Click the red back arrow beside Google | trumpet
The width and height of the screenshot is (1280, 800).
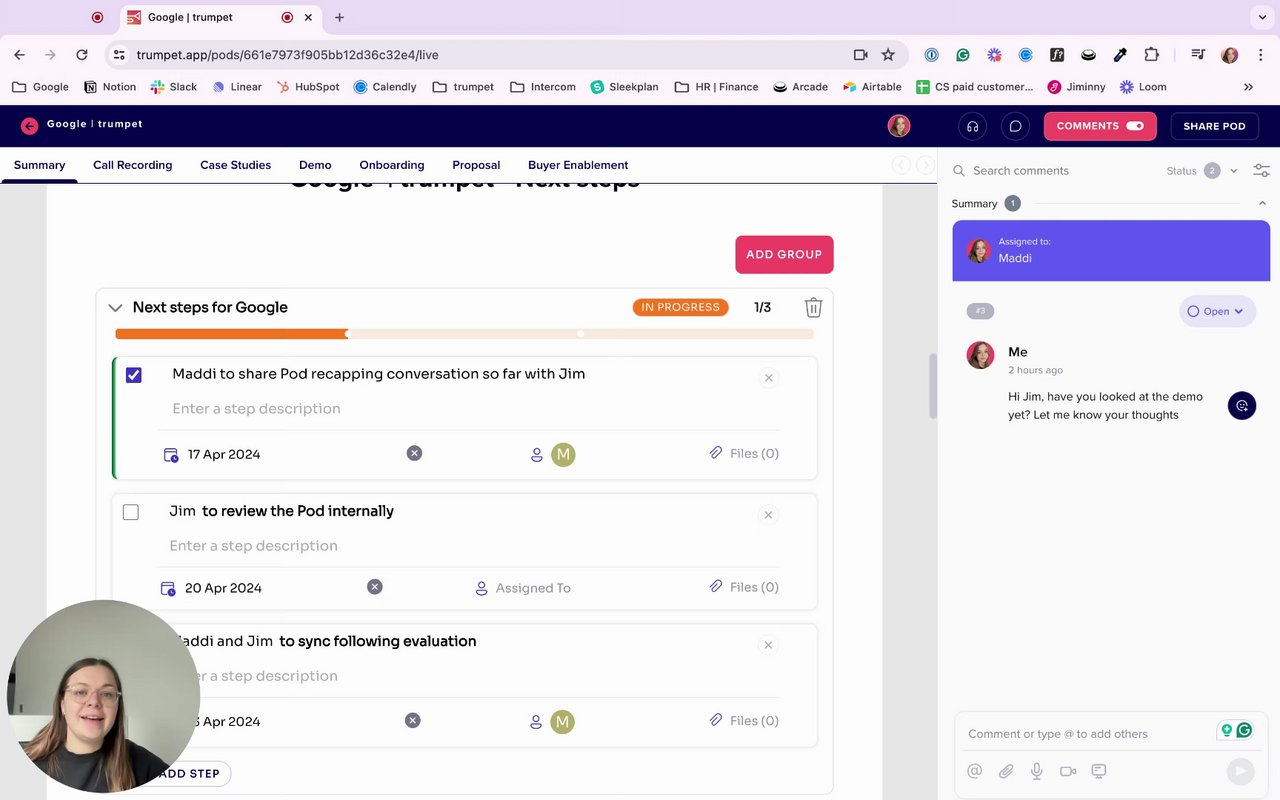tap(29, 125)
